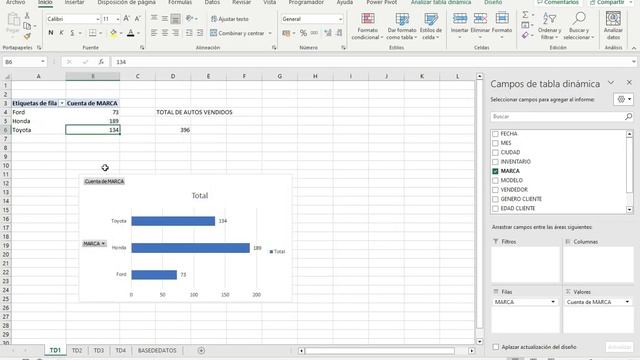Click the Honda bar in chart
The image size is (640, 360).
pos(191,248)
